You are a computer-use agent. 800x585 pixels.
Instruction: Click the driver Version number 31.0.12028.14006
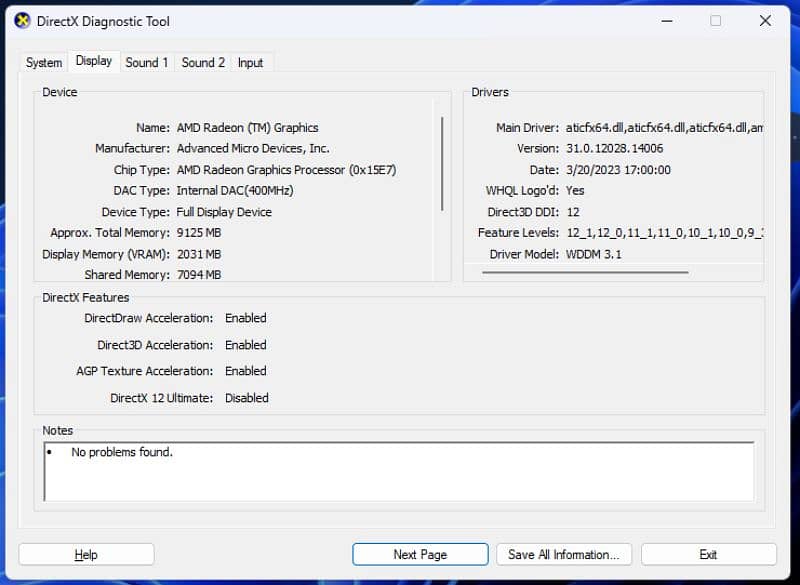[614, 149]
